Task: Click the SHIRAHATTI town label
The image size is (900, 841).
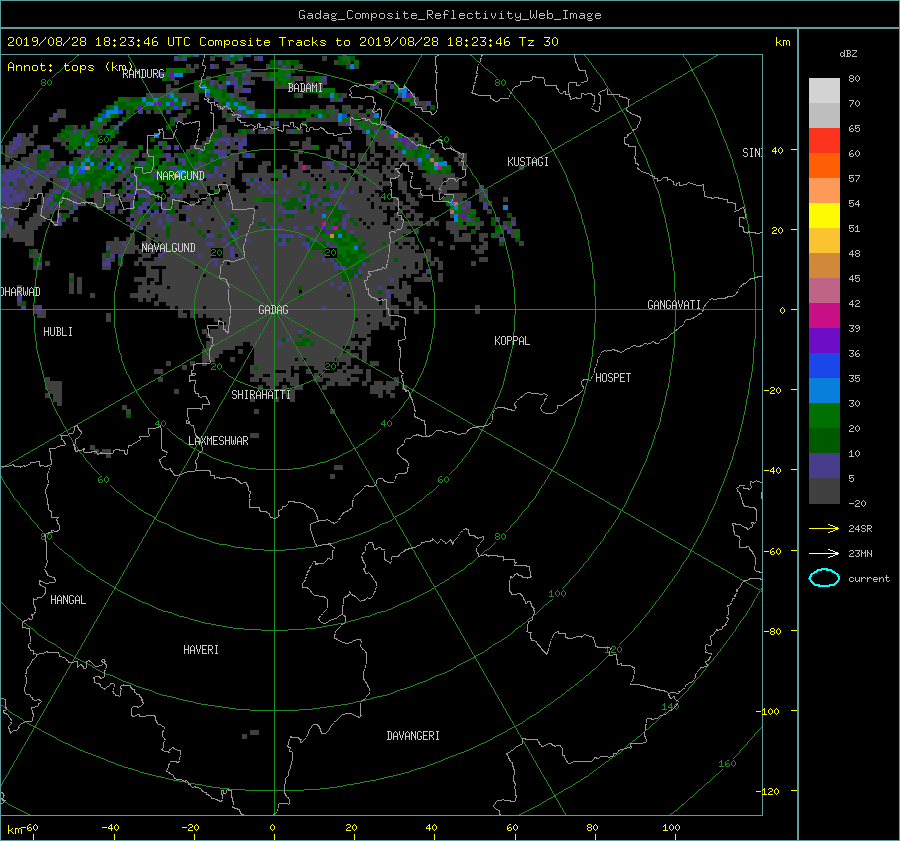Action: point(261,395)
